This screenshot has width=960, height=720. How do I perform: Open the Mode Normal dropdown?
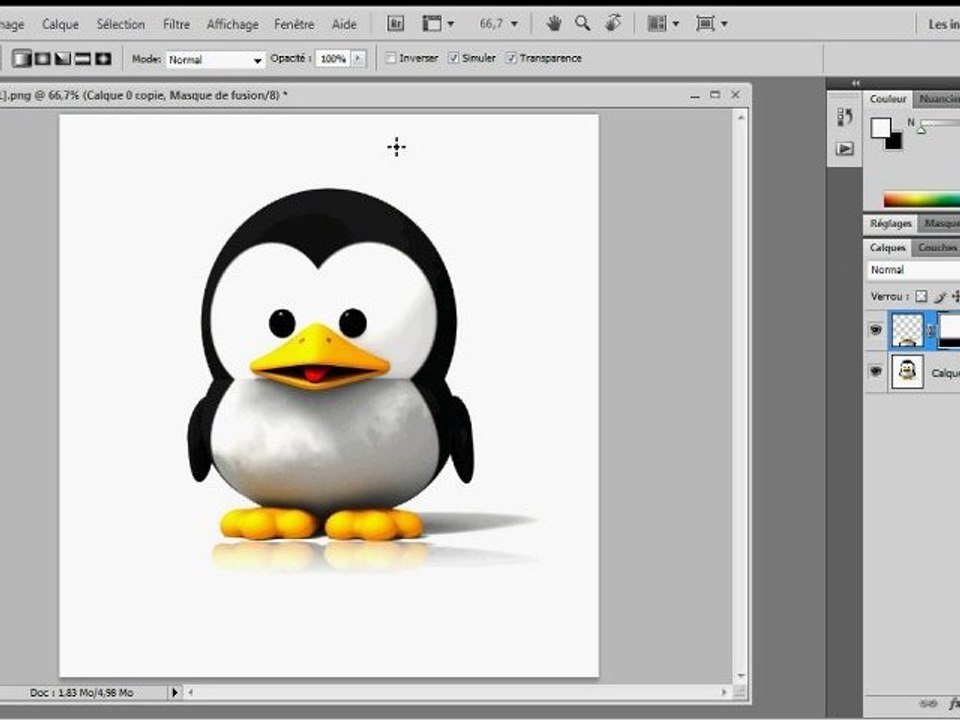point(216,59)
